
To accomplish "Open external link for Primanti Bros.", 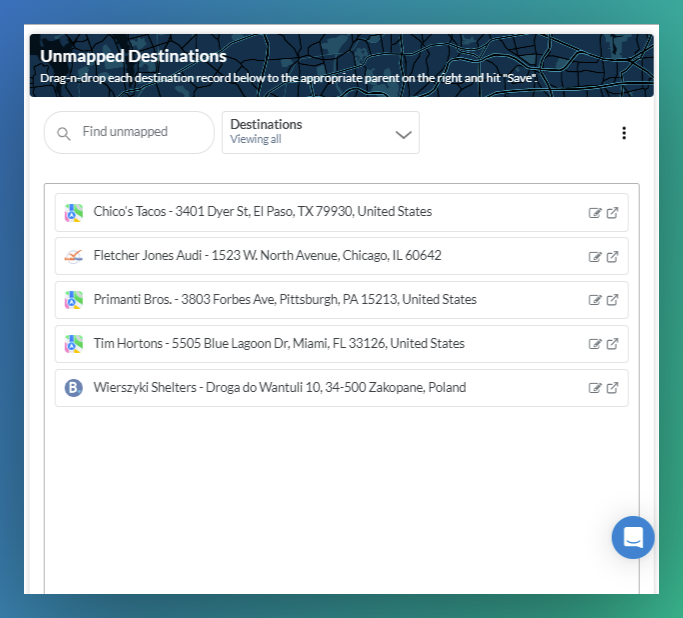I will (612, 300).
